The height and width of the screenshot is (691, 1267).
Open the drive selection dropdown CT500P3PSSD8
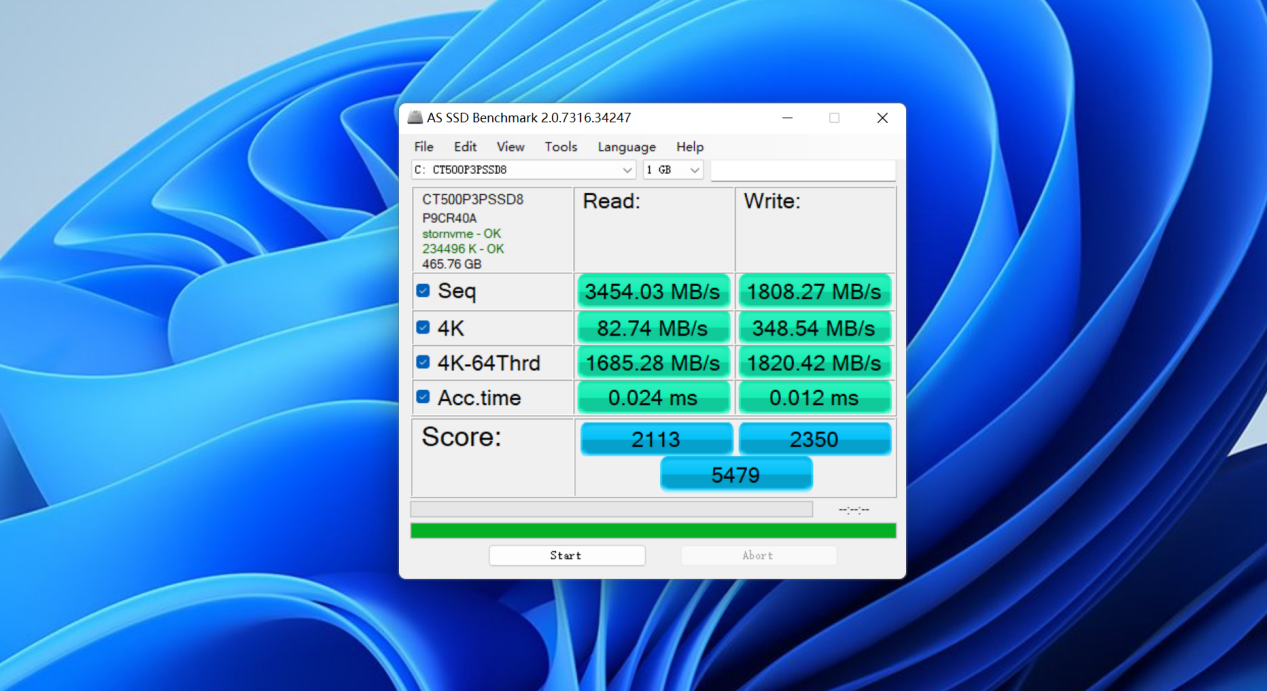524,170
